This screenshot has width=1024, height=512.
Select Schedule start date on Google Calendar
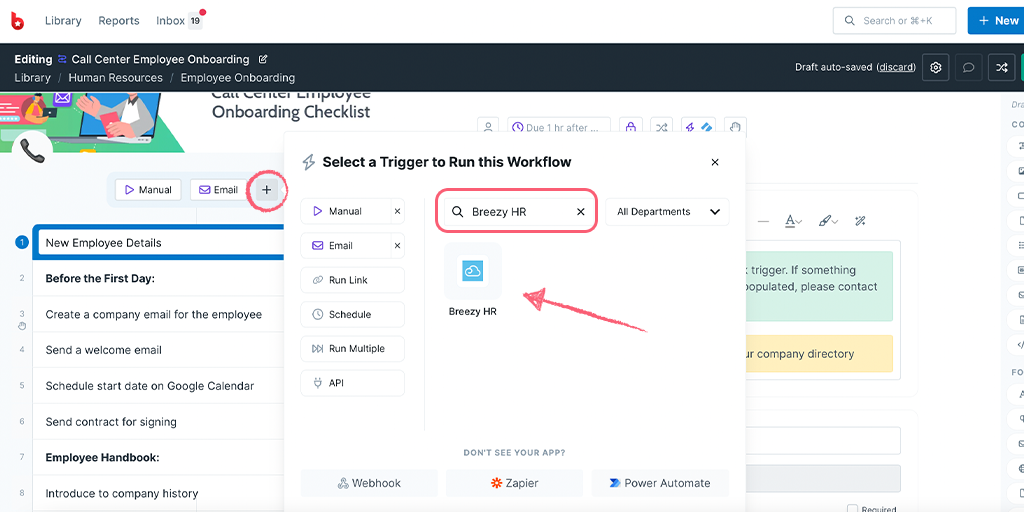(150, 386)
